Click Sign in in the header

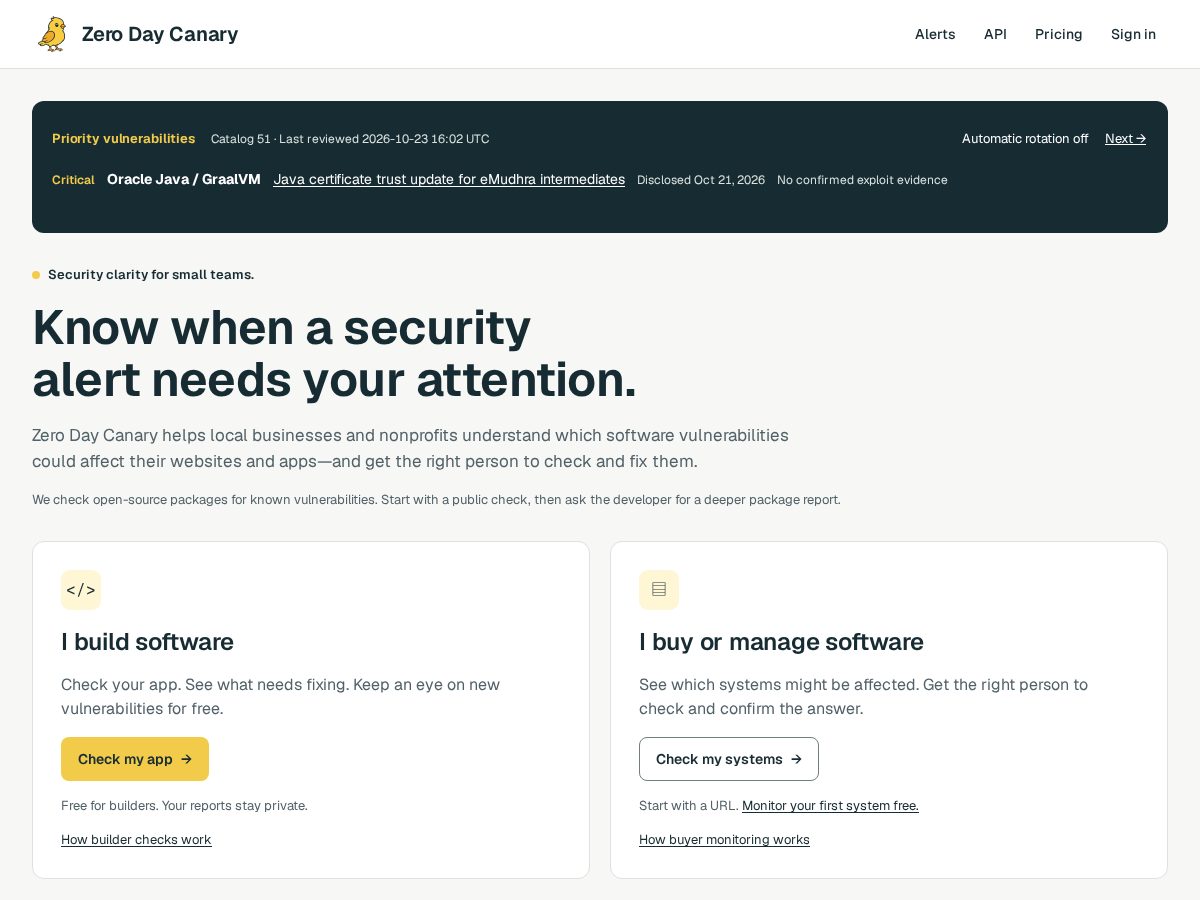(1133, 34)
